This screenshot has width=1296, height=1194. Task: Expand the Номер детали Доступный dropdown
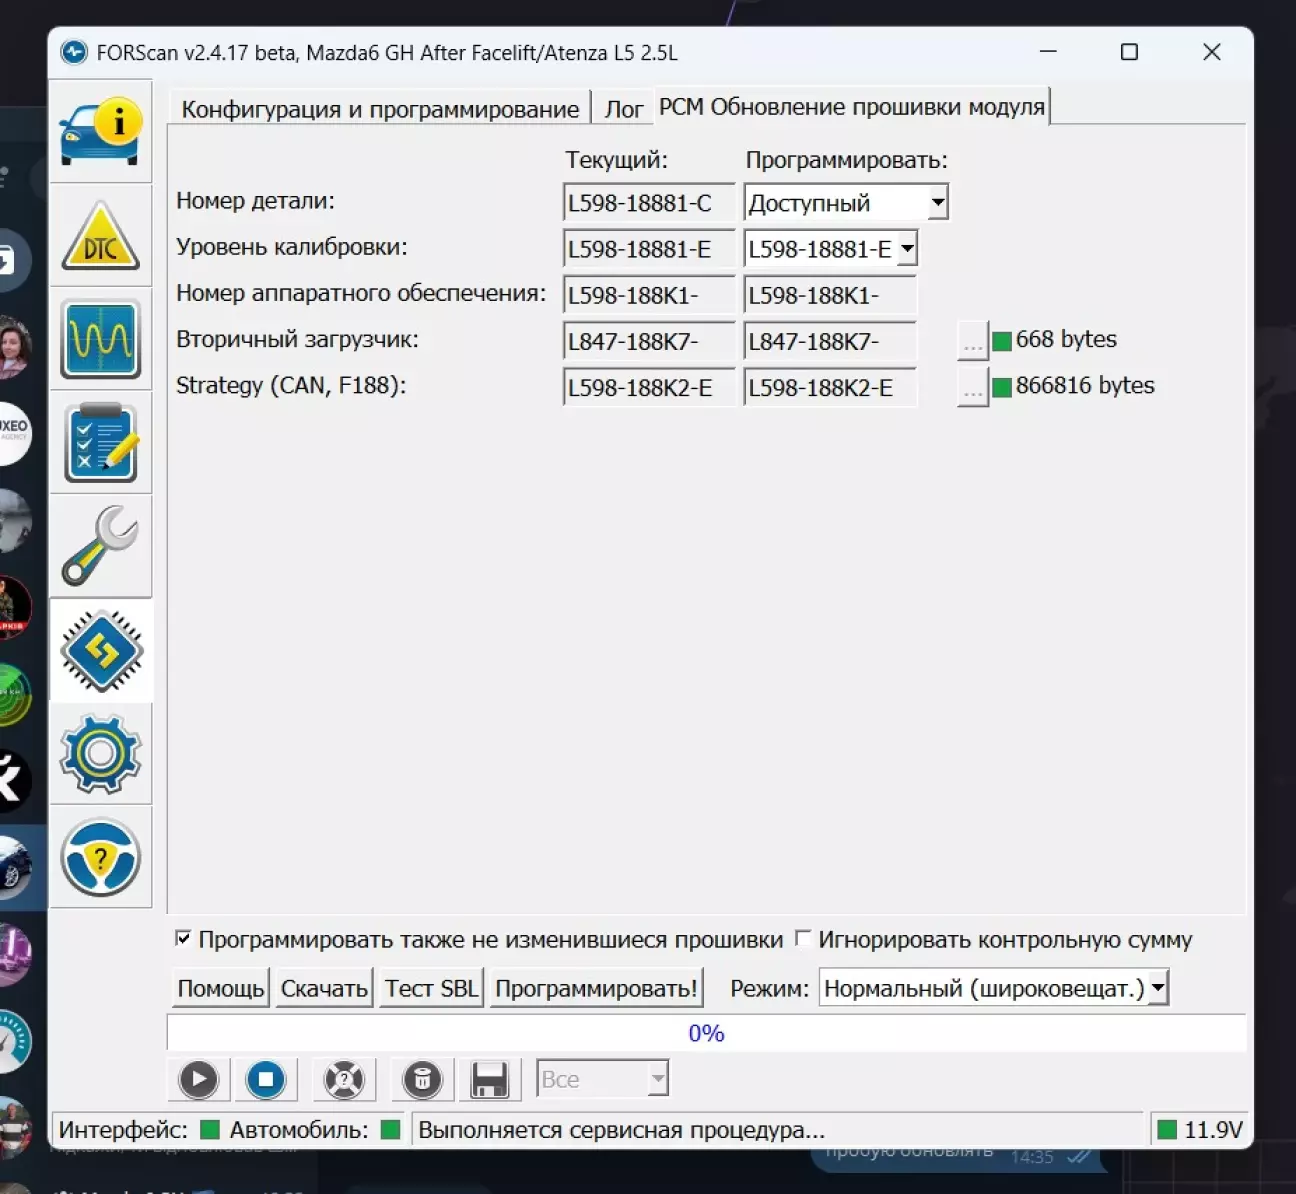pyautogui.click(x=937, y=203)
